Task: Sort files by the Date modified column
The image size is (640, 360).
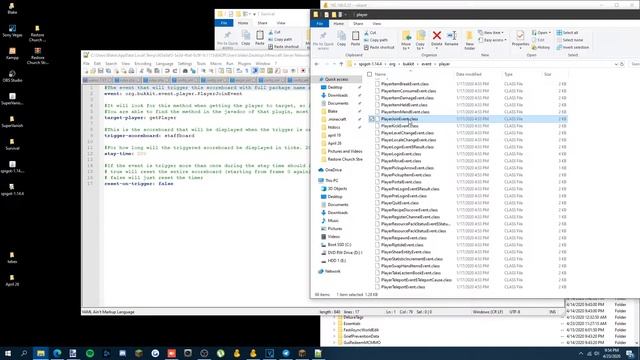Action: point(469,74)
